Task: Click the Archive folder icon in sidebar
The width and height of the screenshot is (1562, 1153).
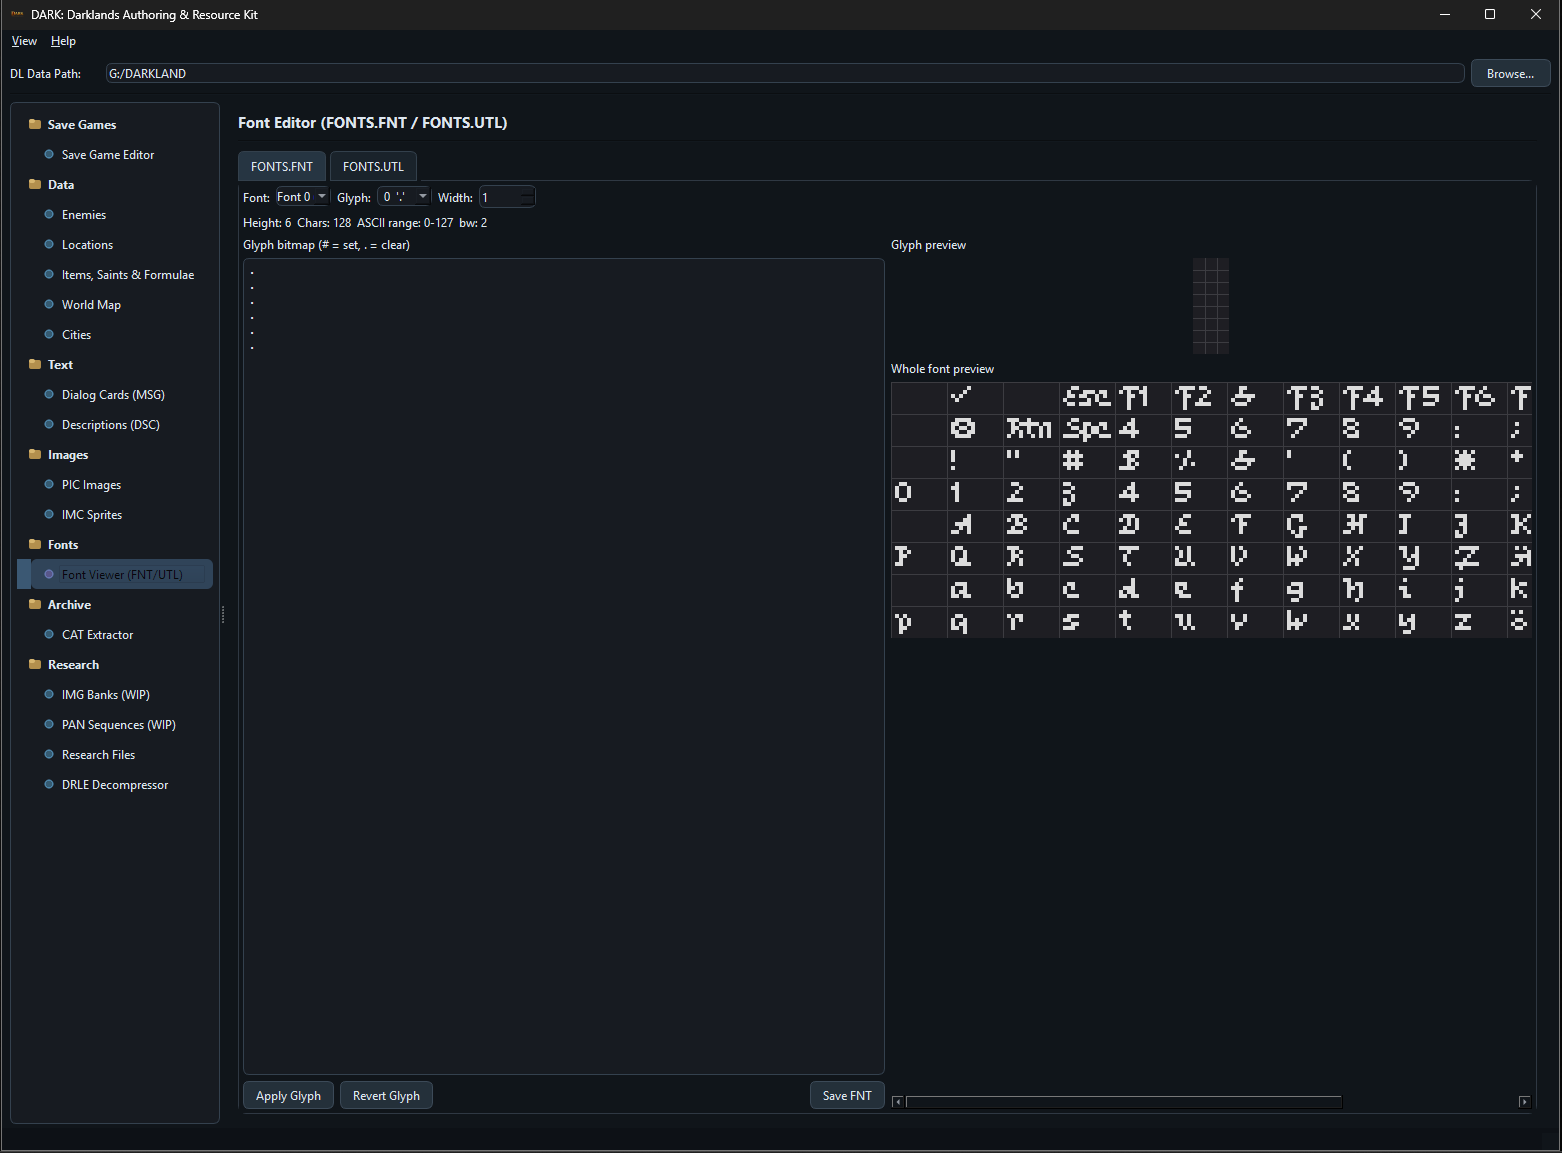Action: pyautogui.click(x=35, y=605)
